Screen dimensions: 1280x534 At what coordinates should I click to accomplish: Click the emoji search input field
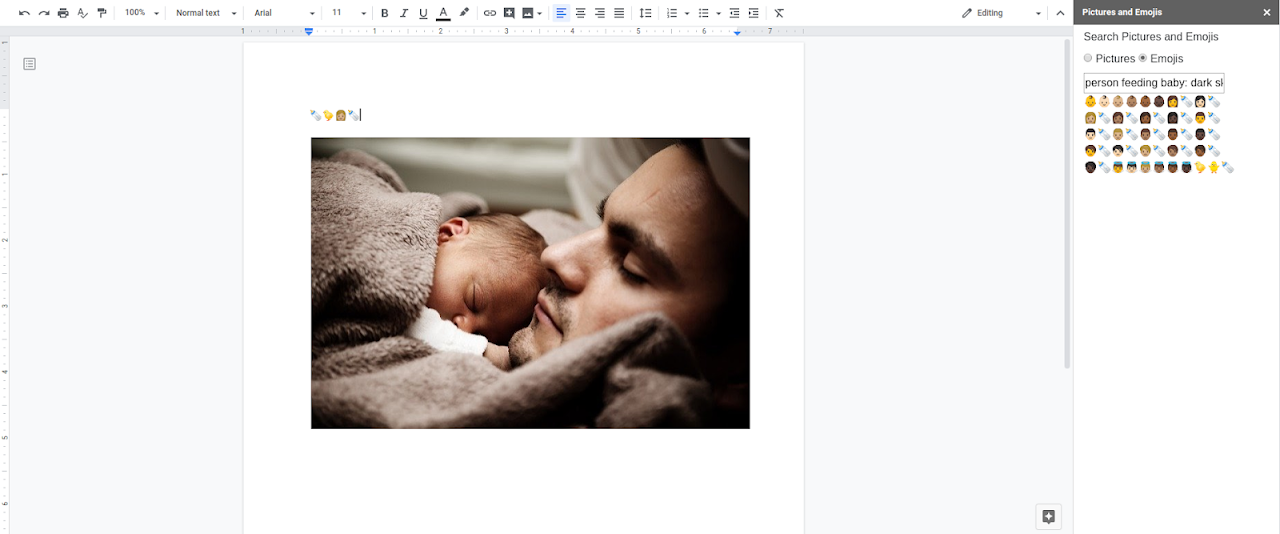click(x=1154, y=83)
